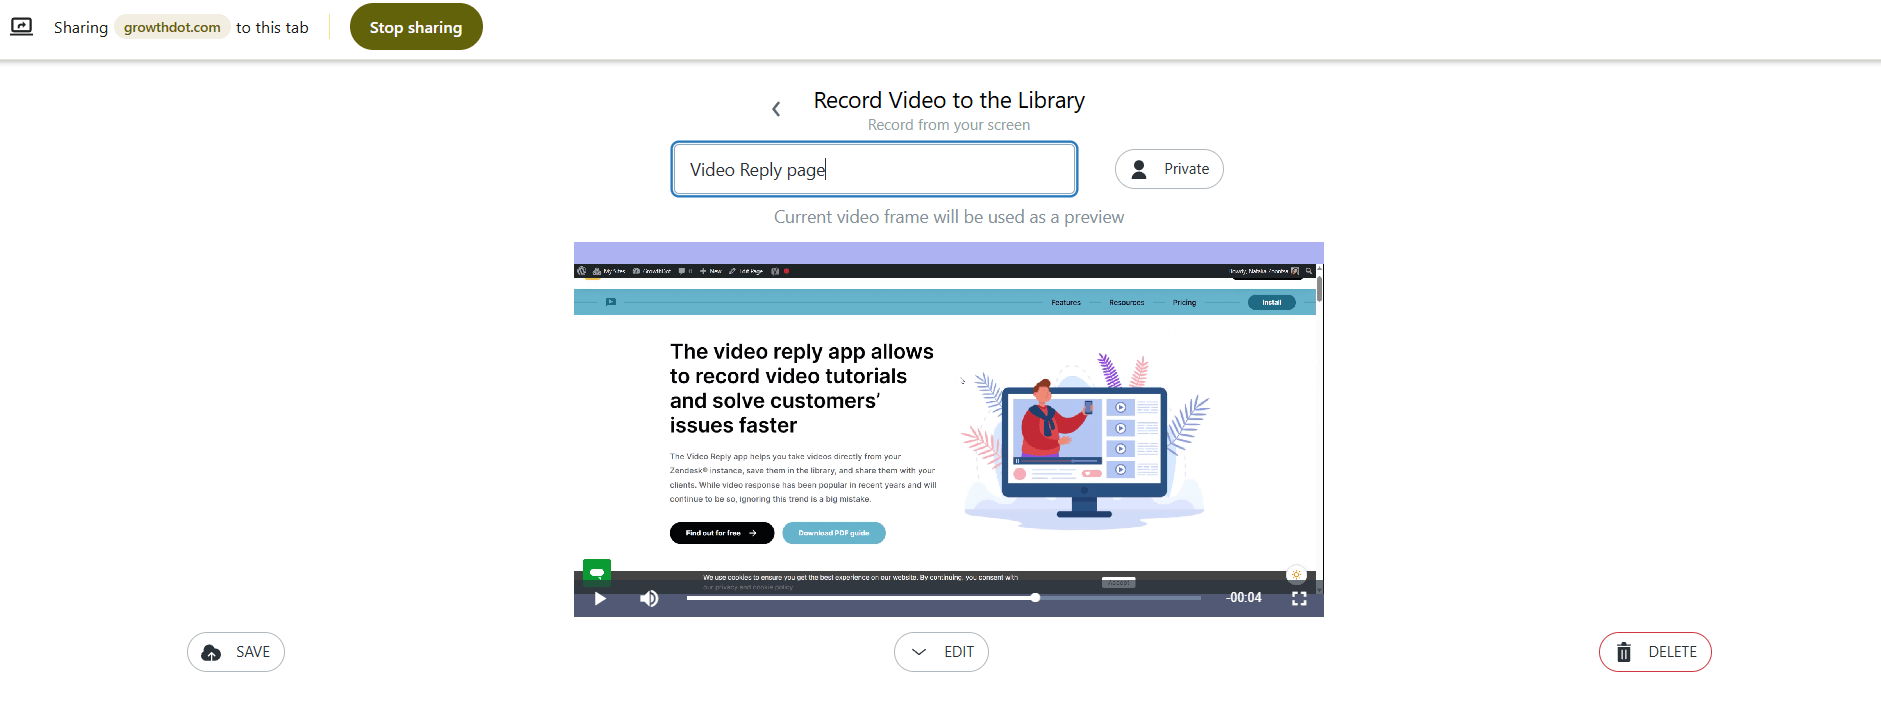Go back with the left chevron arrow

pyautogui.click(x=776, y=109)
